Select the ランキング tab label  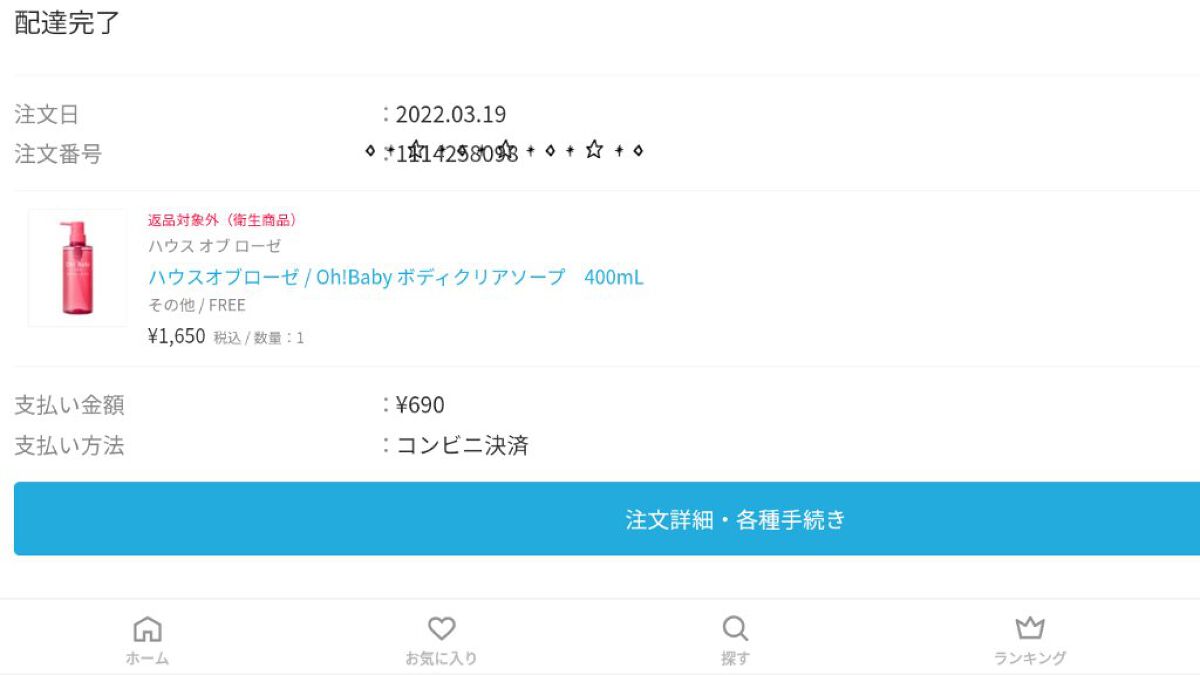pos(1030,658)
